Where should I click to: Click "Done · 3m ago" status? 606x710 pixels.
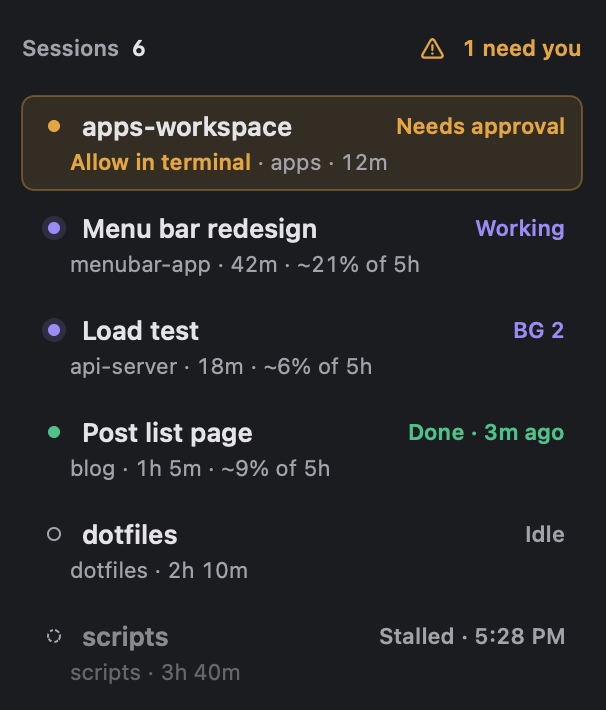point(486,432)
